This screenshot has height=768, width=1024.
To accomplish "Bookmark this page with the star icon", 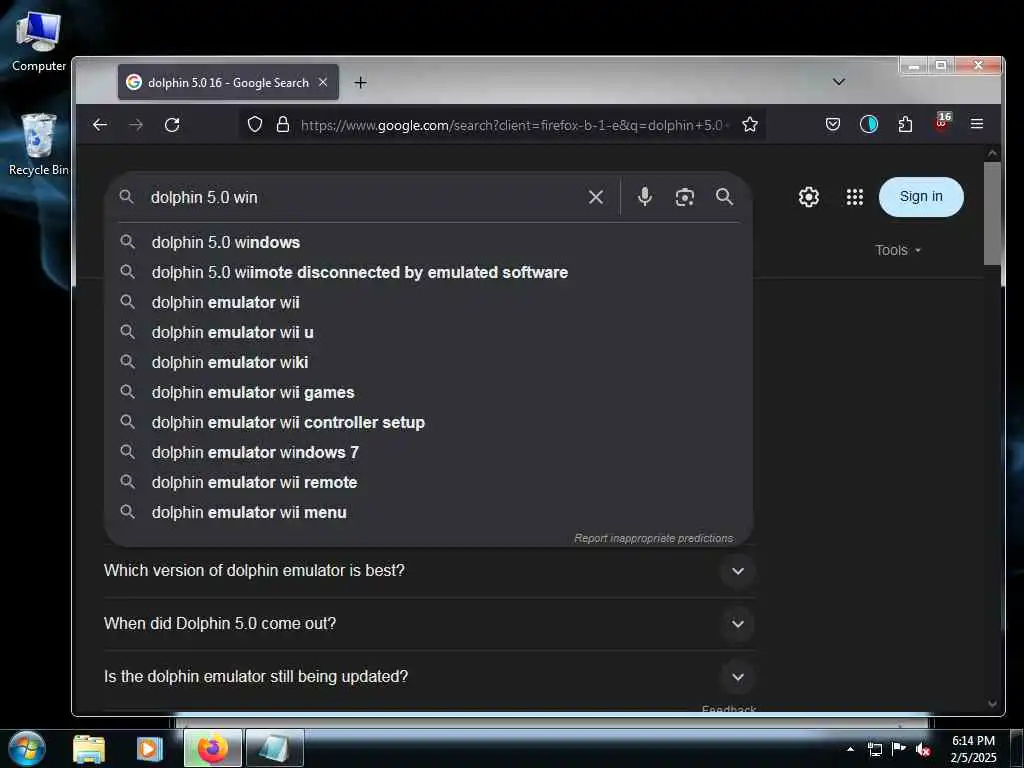I will [x=750, y=124].
